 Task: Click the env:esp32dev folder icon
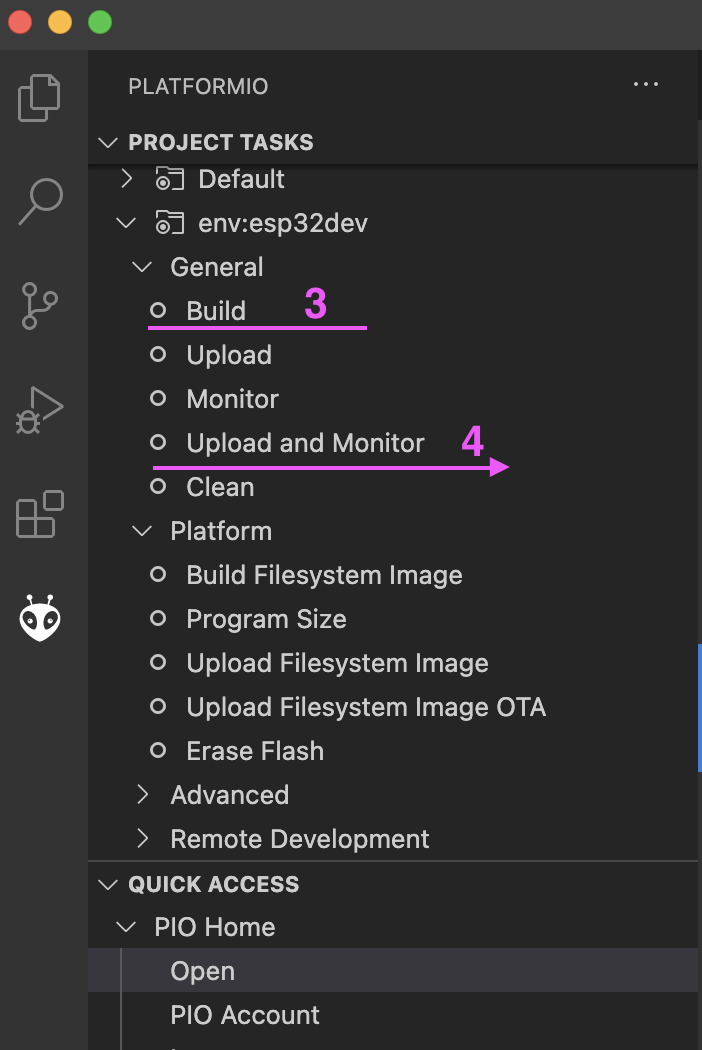tap(169, 223)
